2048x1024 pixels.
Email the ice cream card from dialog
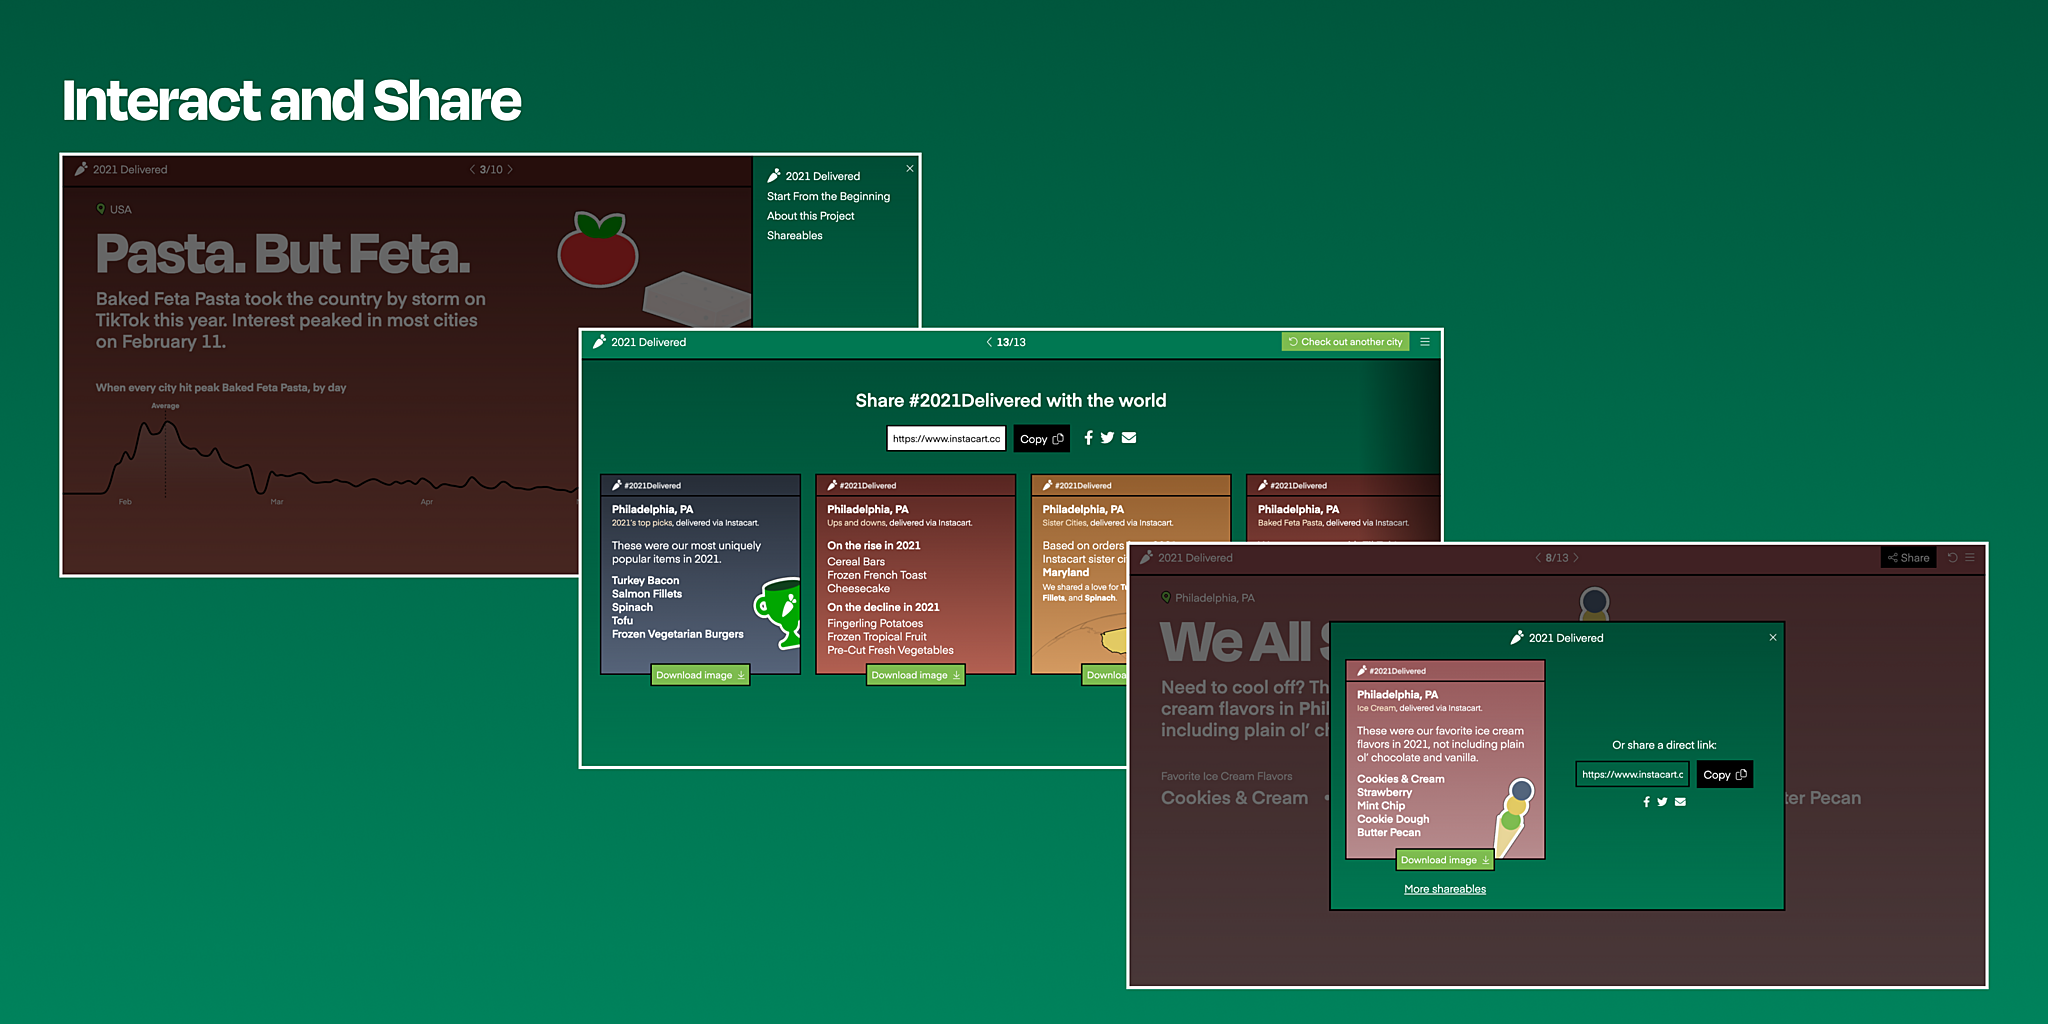point(1680,802)
